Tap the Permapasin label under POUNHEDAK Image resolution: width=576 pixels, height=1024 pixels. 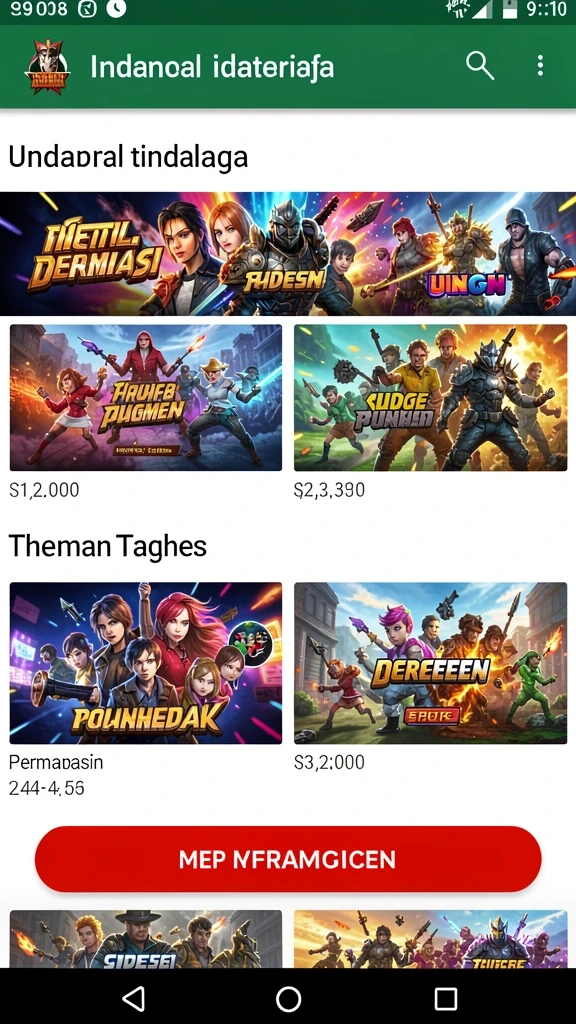pos(56,762)
